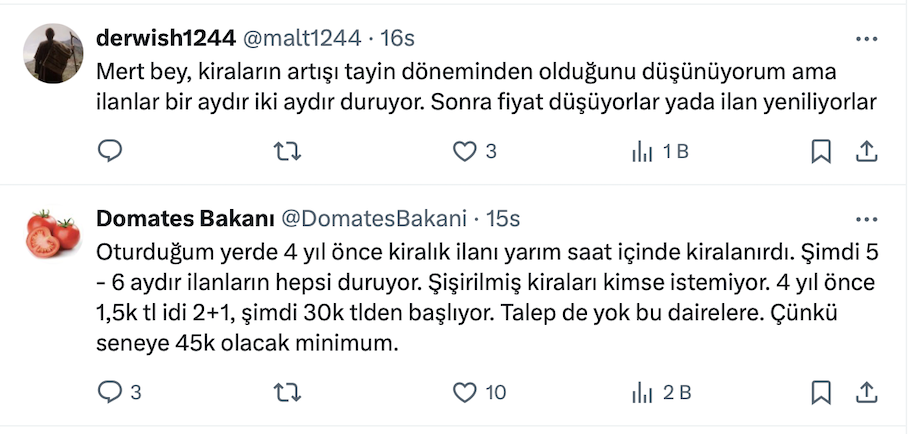Open more options for derwish1244's tweet

click(x=866, y=39)
